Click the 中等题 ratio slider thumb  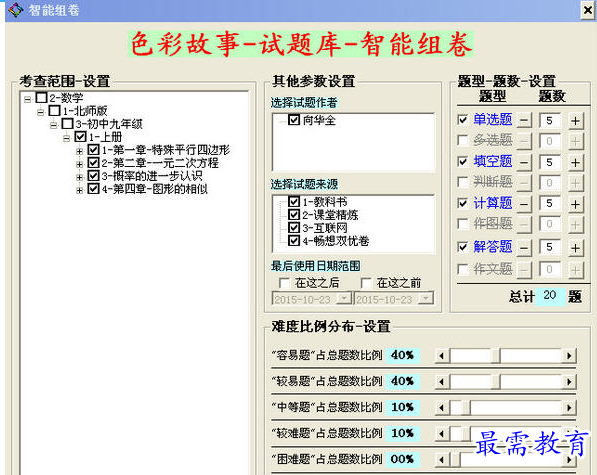click(466, 408)
